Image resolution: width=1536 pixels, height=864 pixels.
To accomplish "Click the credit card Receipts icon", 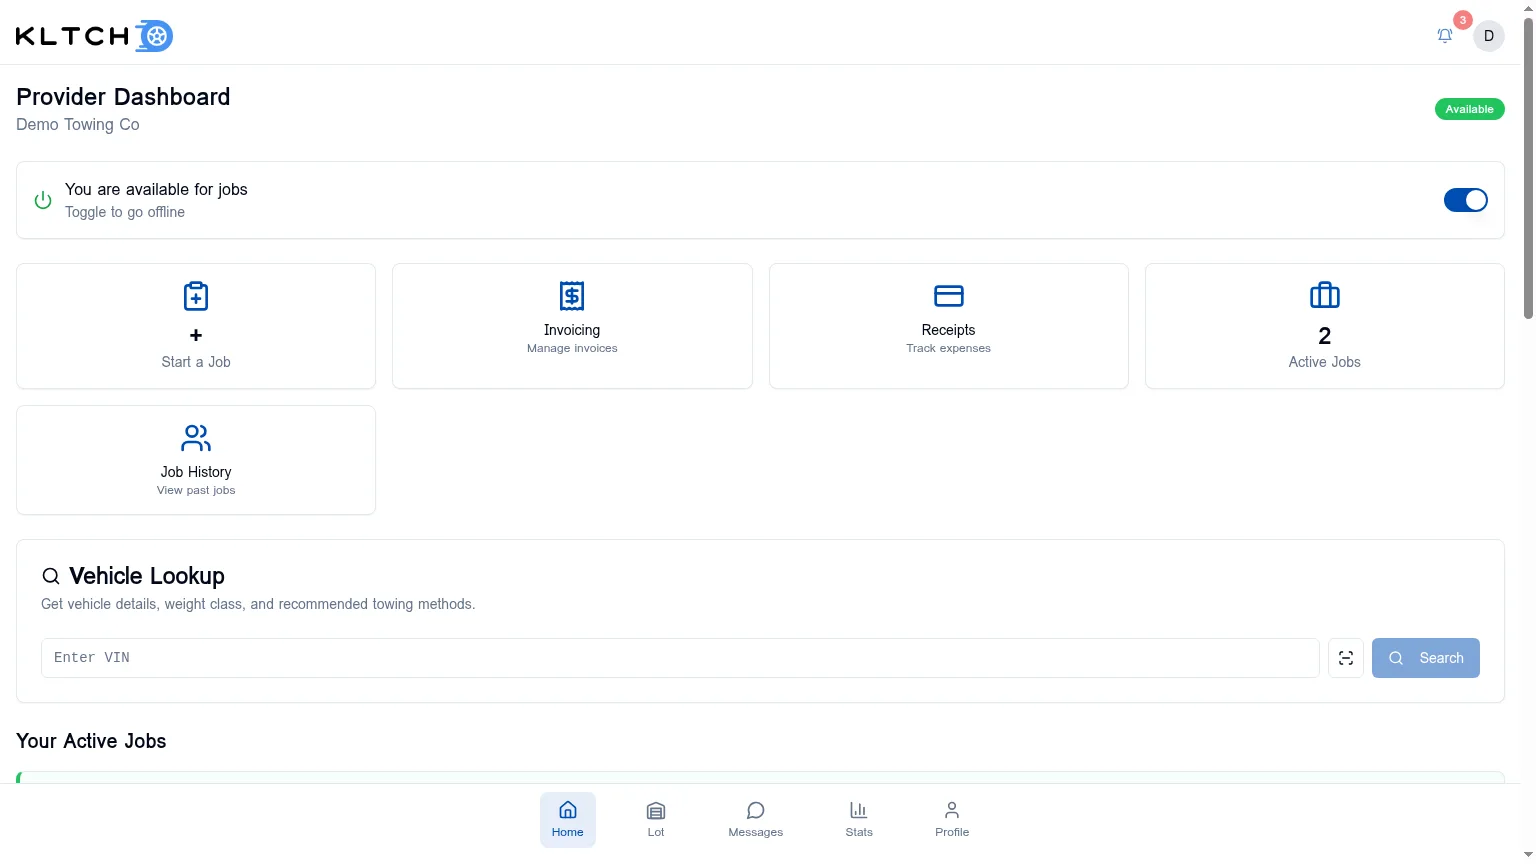I will [x=948, y=296].
